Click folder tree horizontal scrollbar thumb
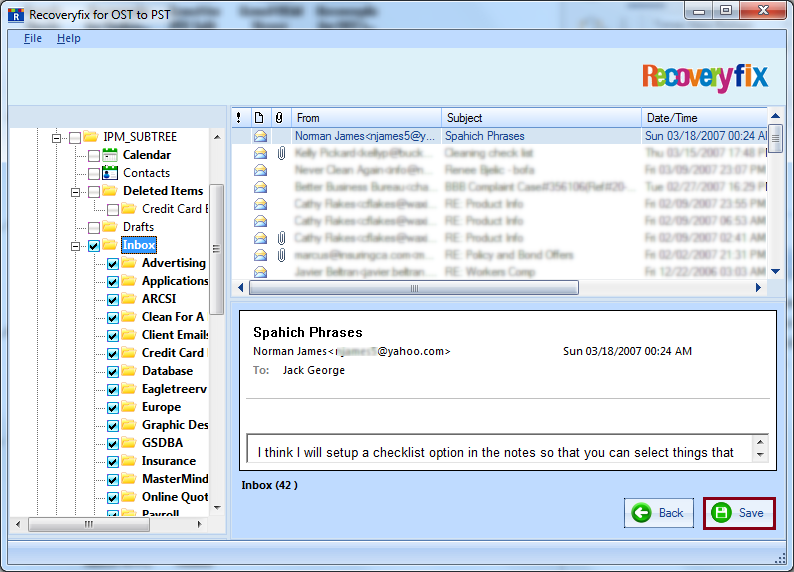794x572 pixels. [x=89, y=524]
